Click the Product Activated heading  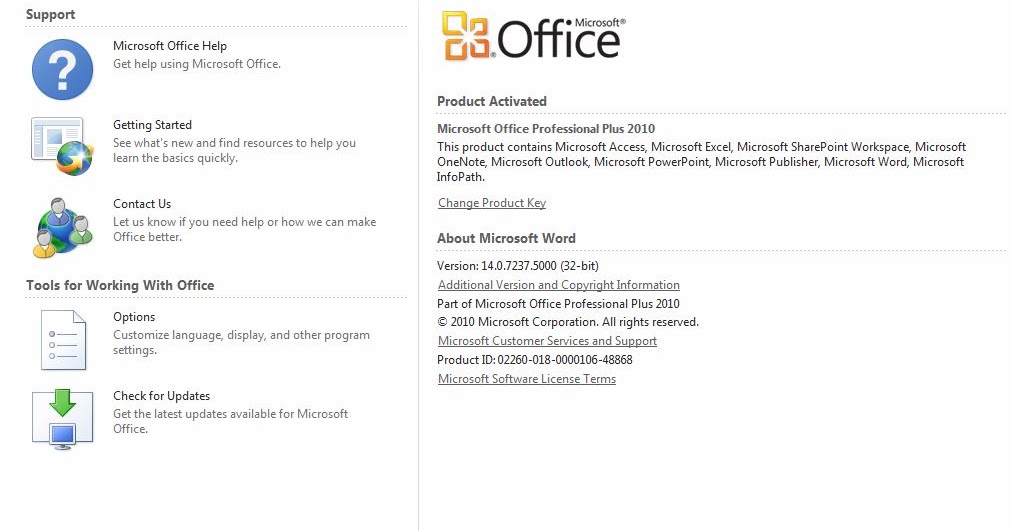pyautogui.click(x=492, y=101)
